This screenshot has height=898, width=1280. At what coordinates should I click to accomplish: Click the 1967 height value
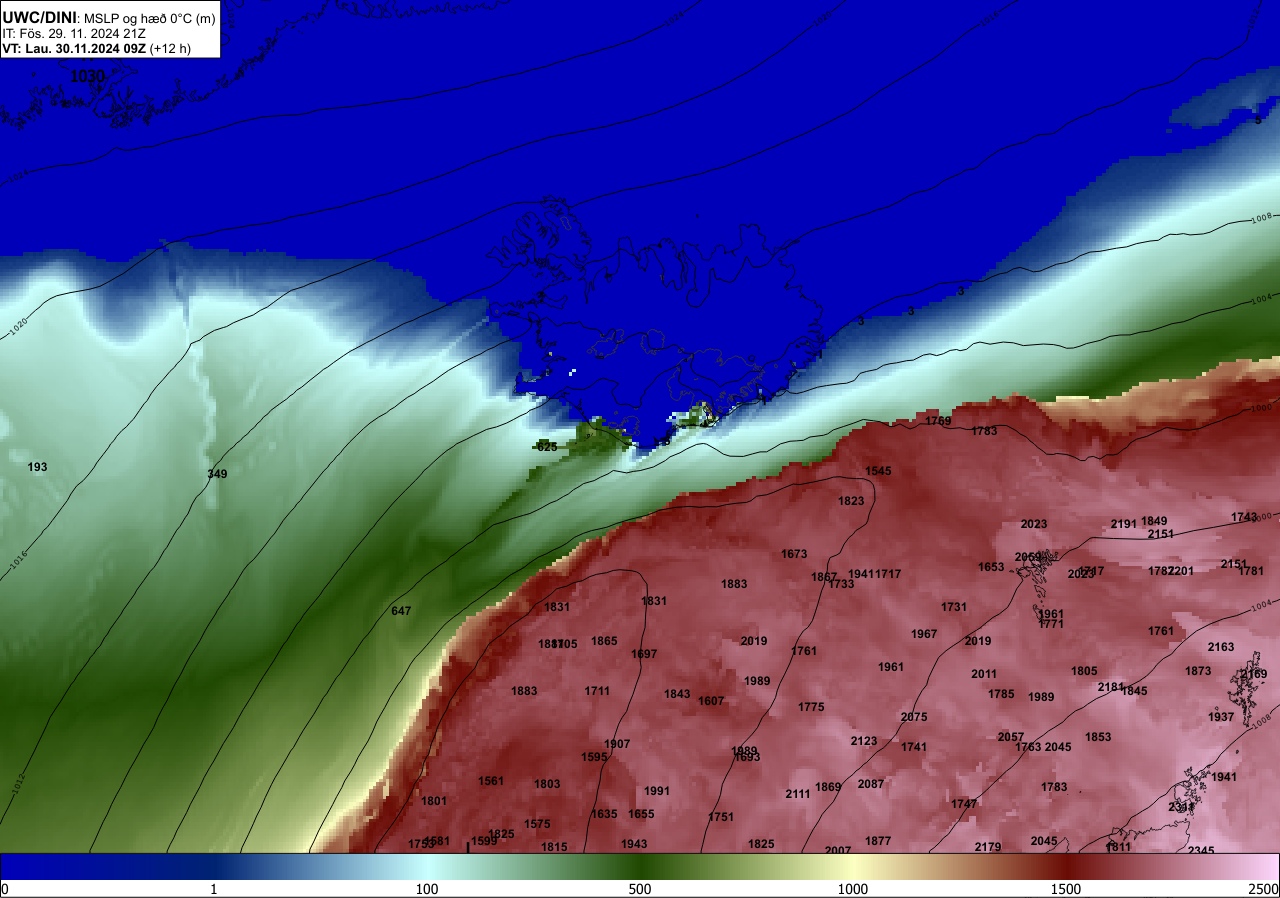click(924, 634)
